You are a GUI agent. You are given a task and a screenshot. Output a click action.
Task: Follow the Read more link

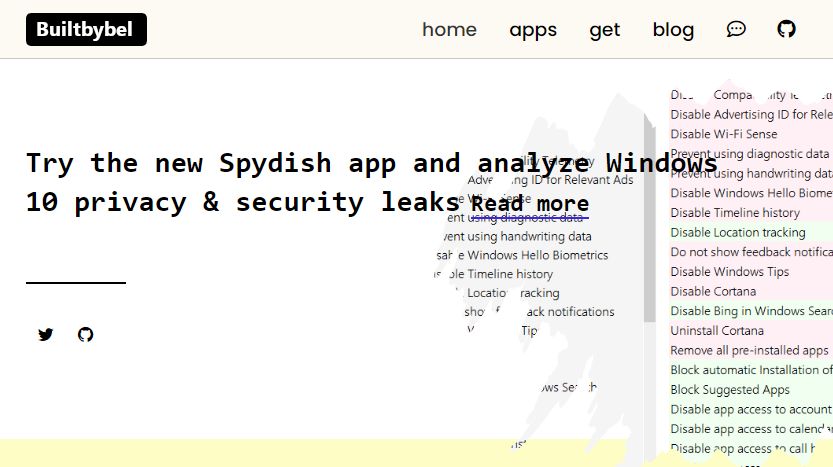tap(530, 203)
